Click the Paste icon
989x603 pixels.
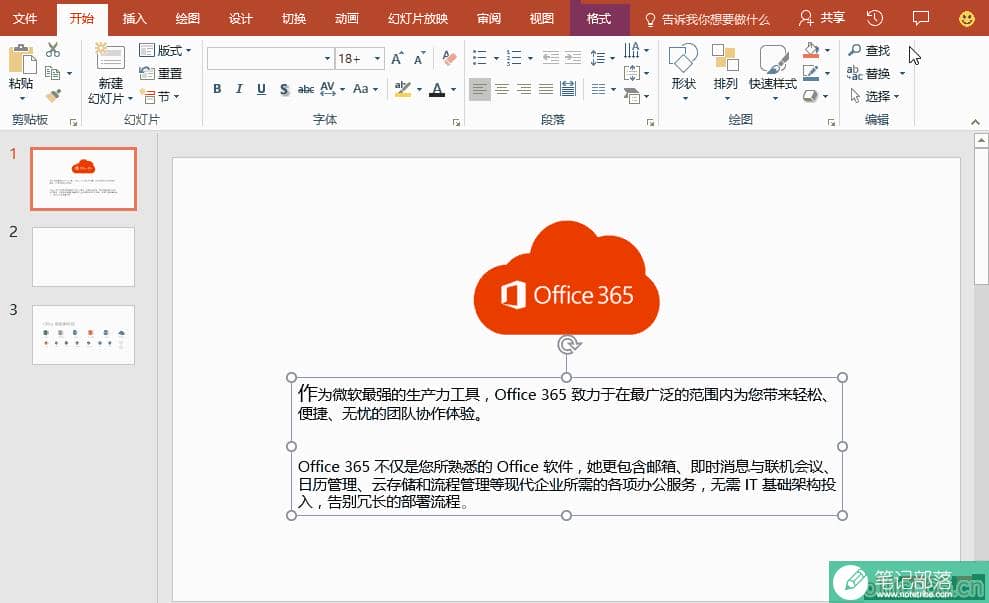point(21,59)
